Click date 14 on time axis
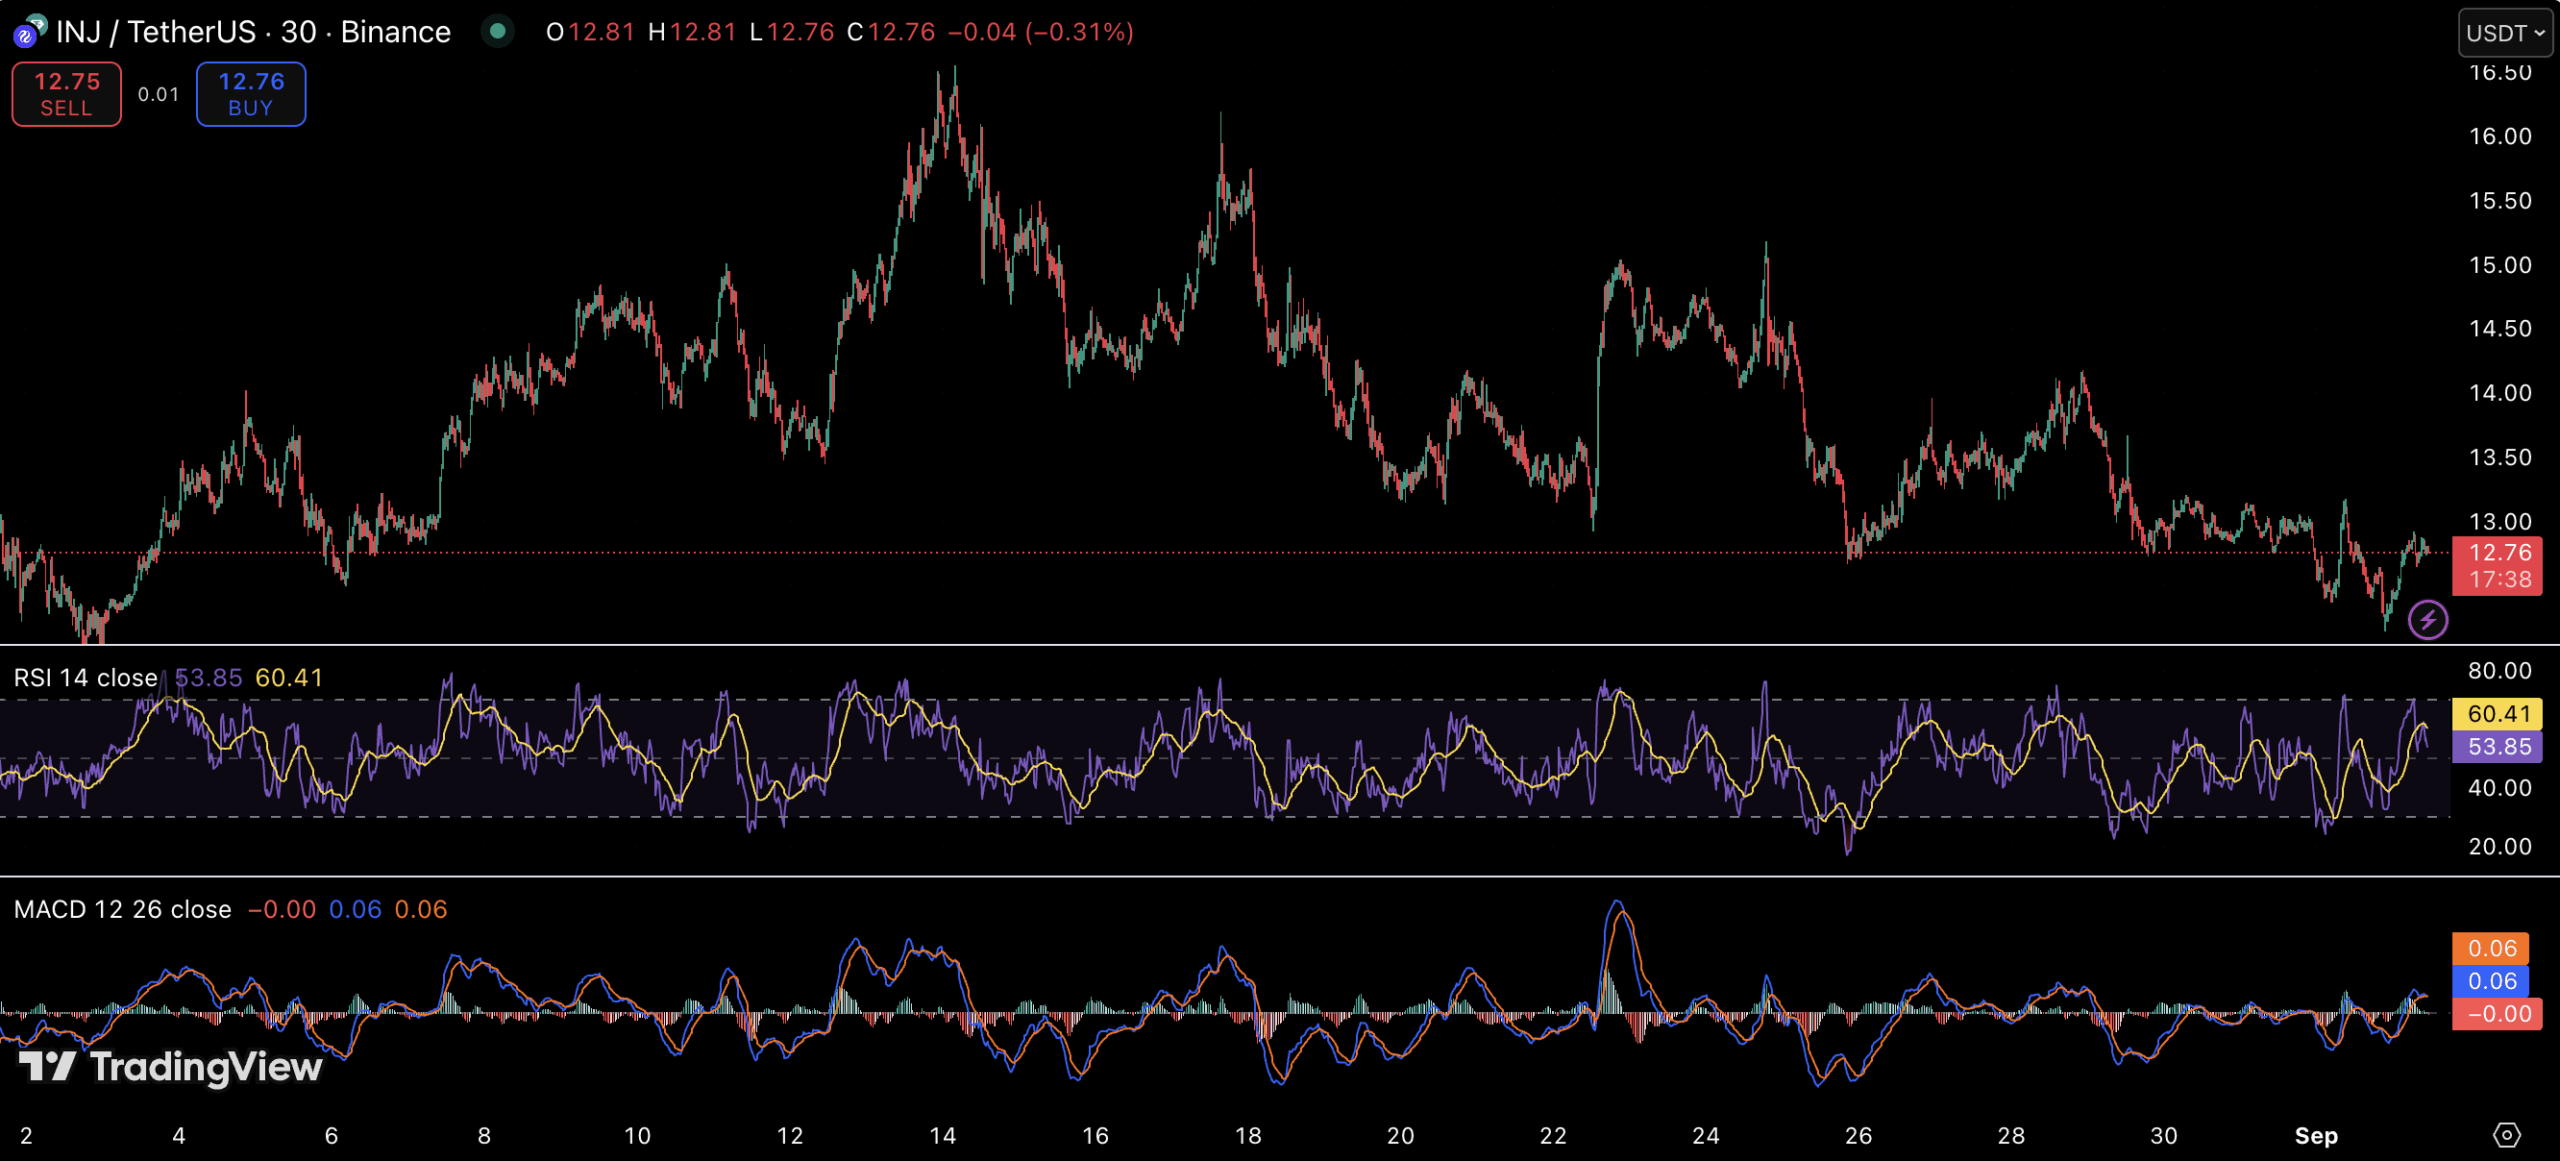 [943, 1136]
